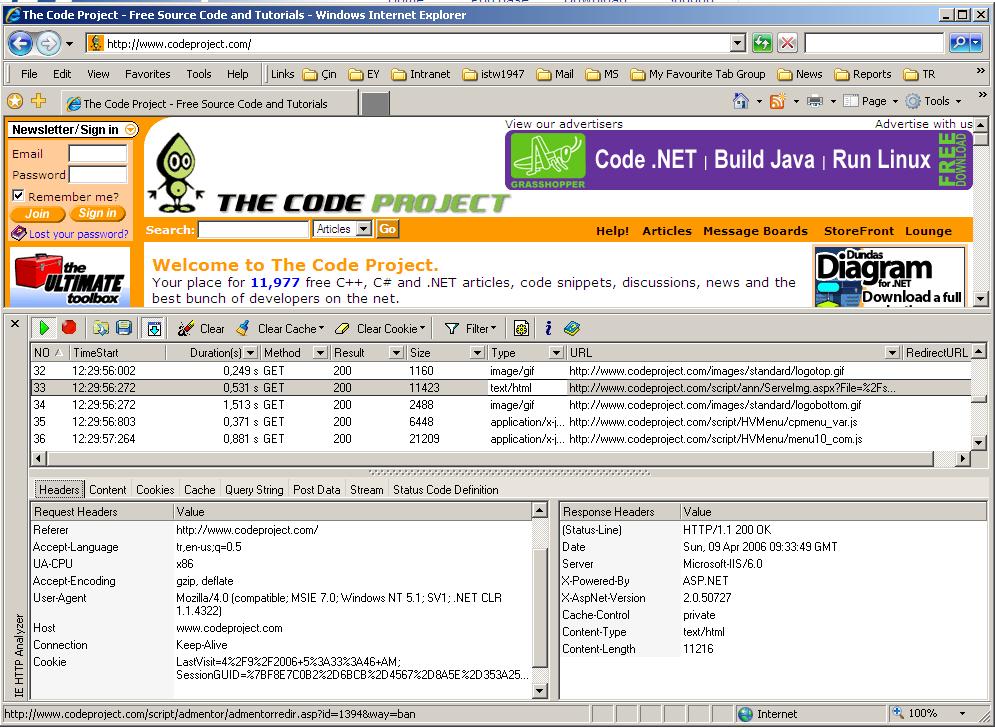This screenshot has height=728, width=995.
Task: Expand the address bar history dropdown
Action: coord(737,43)
